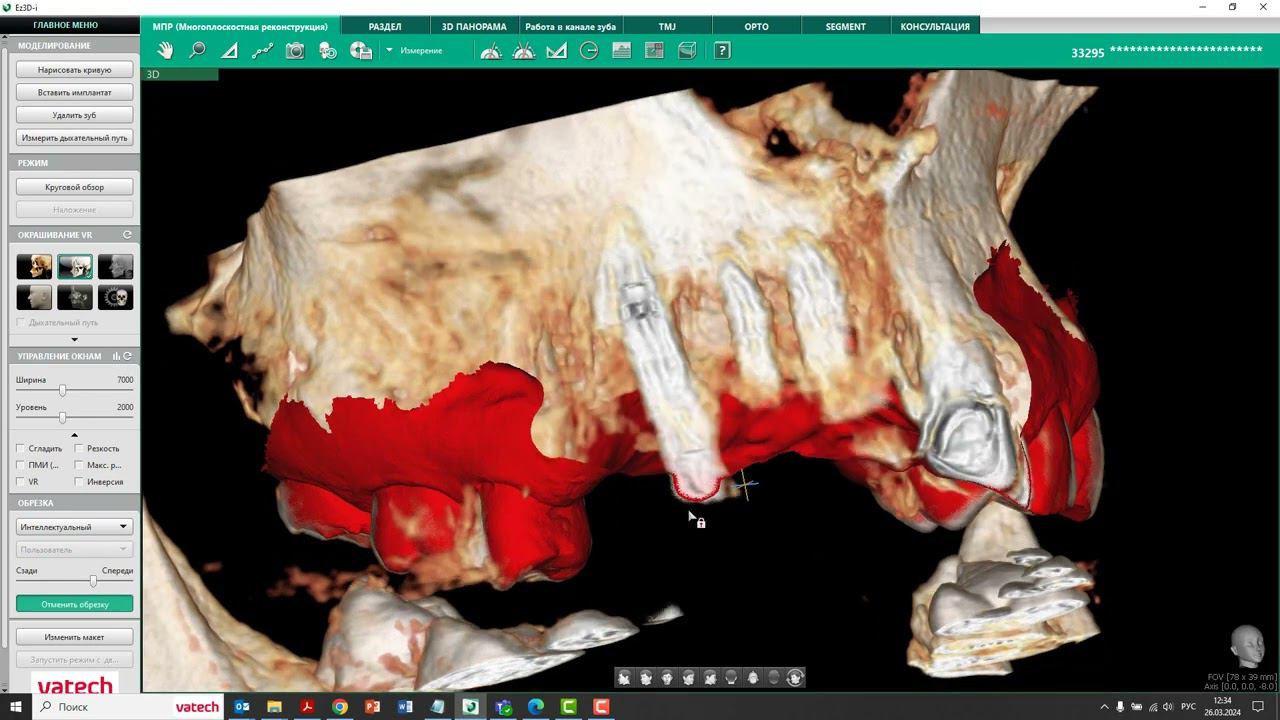
Task: Enable the Макс. р... checkbox
Action: coord(79,465)
